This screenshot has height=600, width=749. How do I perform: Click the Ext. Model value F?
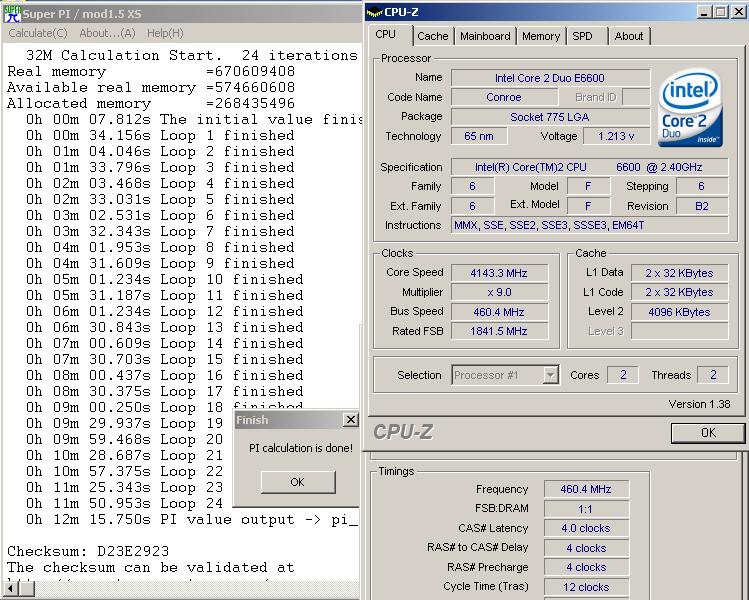tap(588, 206)
